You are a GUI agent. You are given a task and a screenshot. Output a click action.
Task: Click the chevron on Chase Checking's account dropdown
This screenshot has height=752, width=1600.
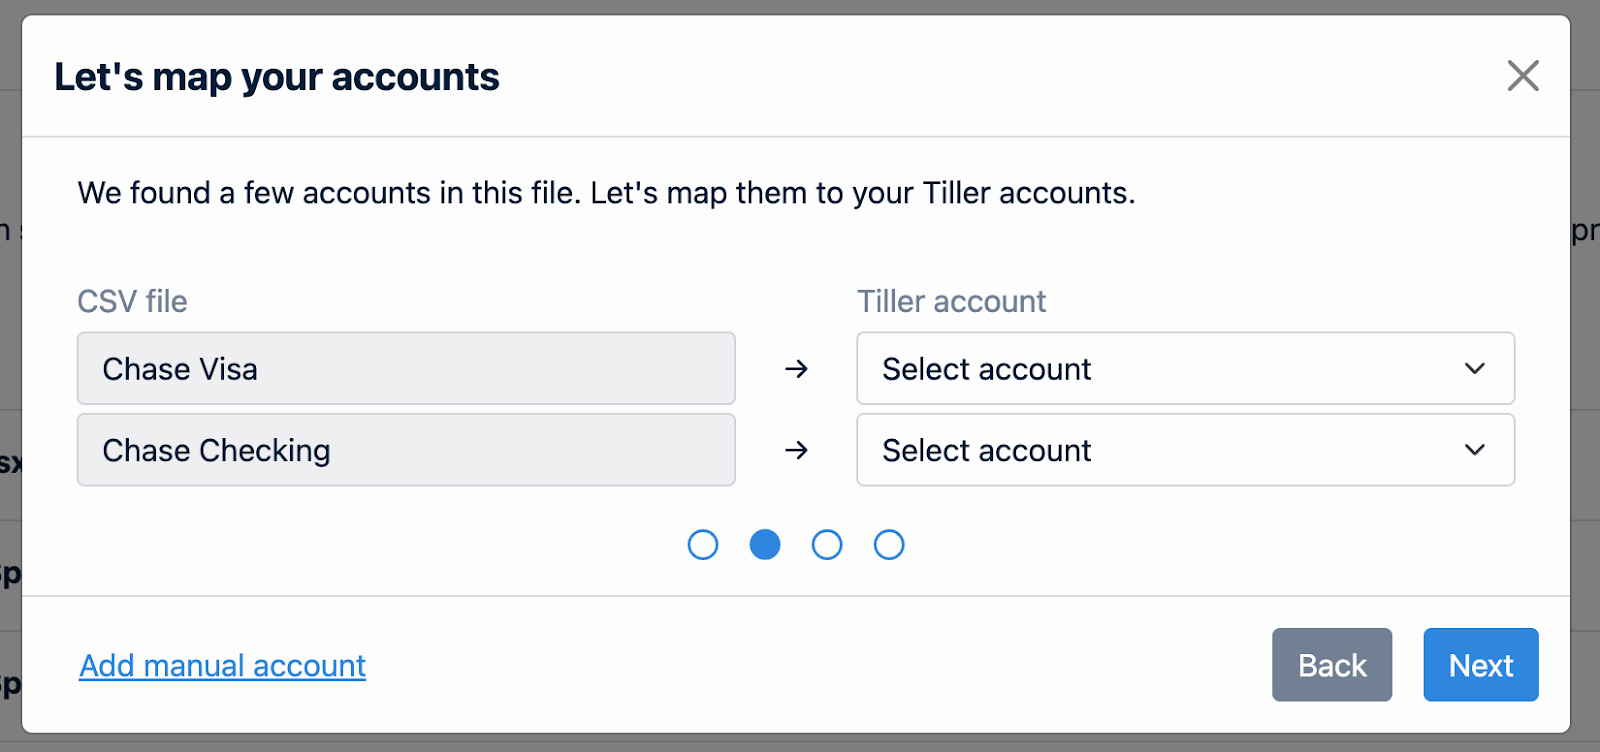[1474, 450]
